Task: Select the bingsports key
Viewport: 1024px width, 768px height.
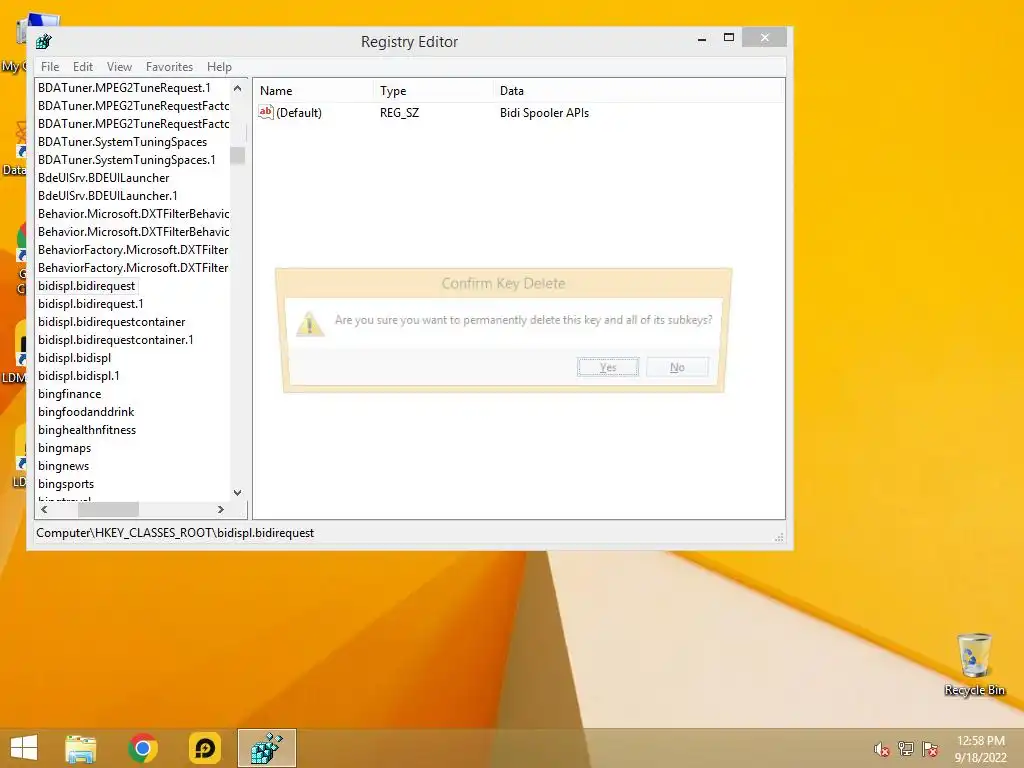Action: [66, 484]
